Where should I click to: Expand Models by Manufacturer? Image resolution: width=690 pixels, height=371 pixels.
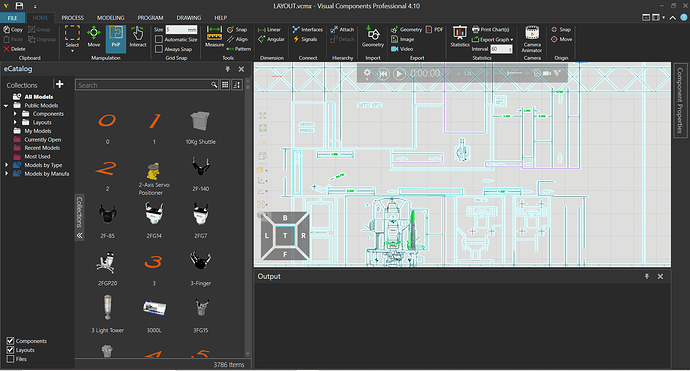[x=6, y=173]
